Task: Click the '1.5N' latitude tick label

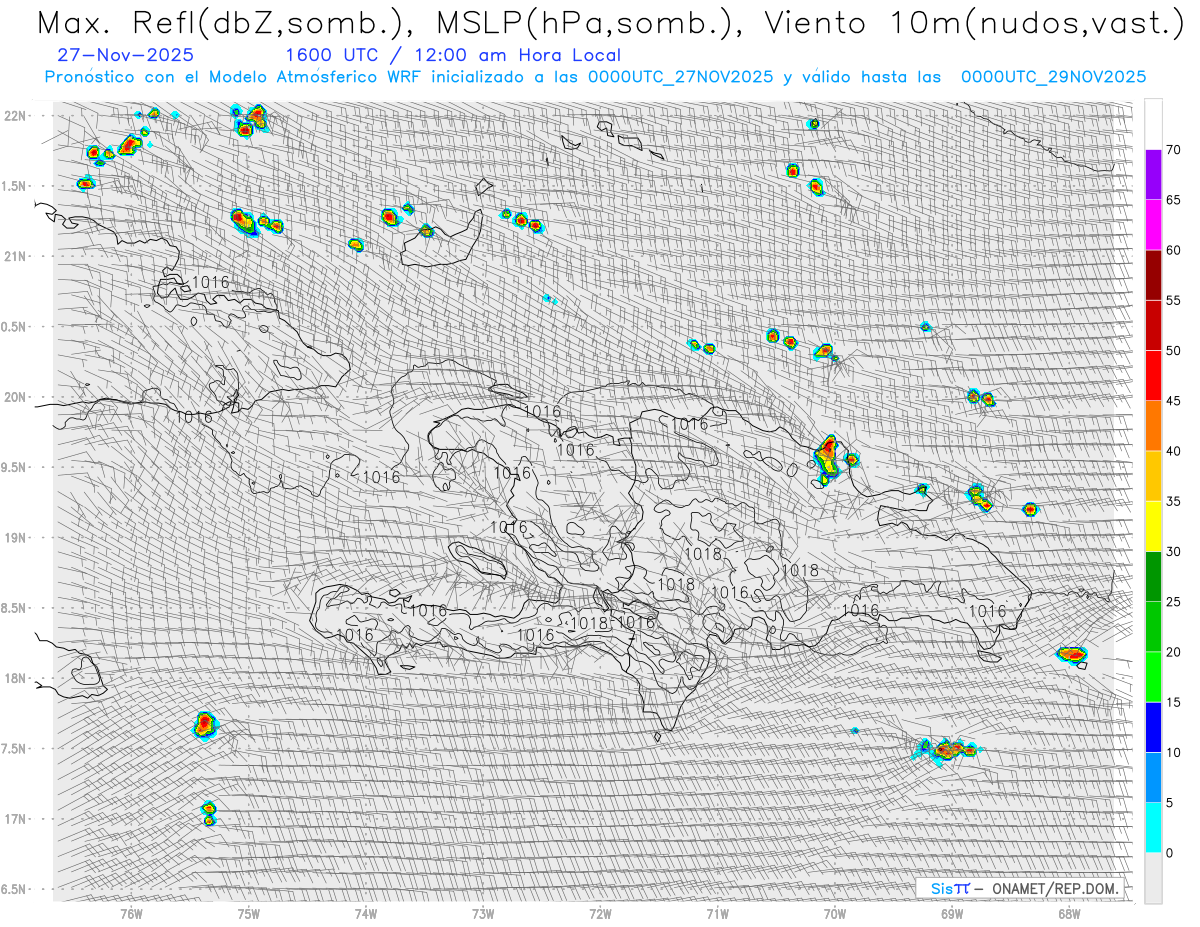Action: 15,186
